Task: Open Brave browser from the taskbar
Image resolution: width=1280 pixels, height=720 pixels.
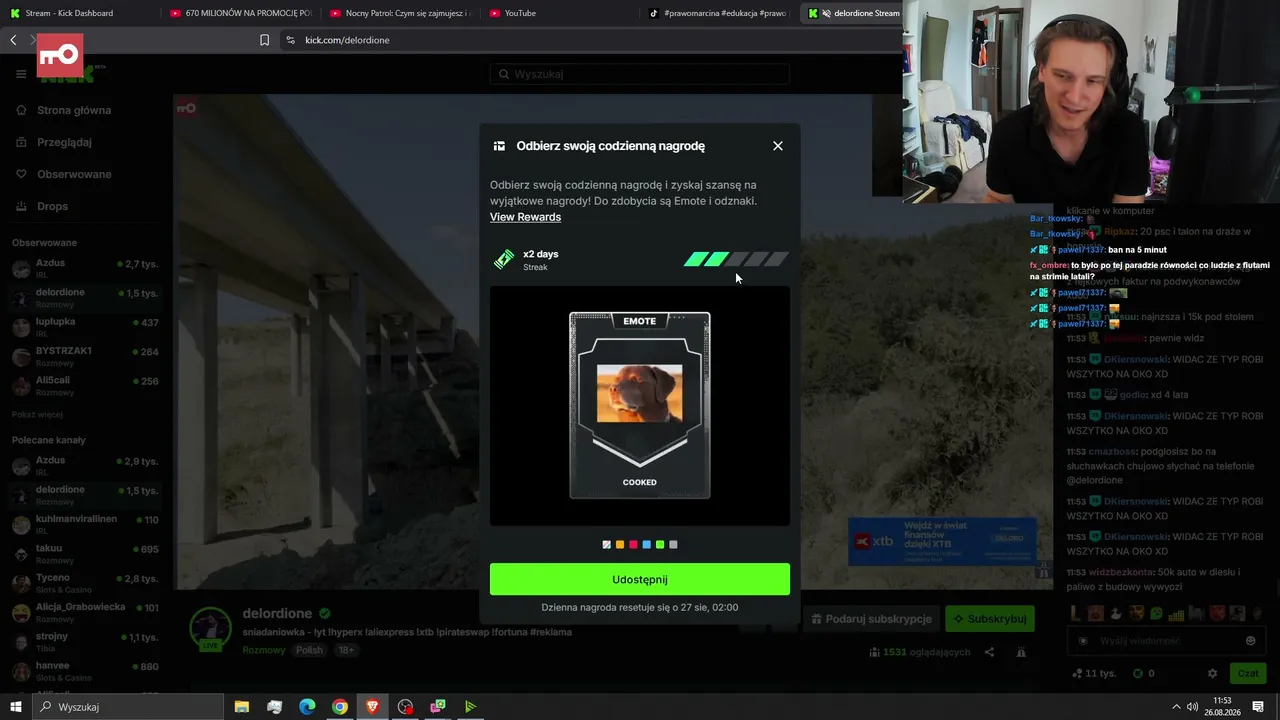Action: coord(373,707)
